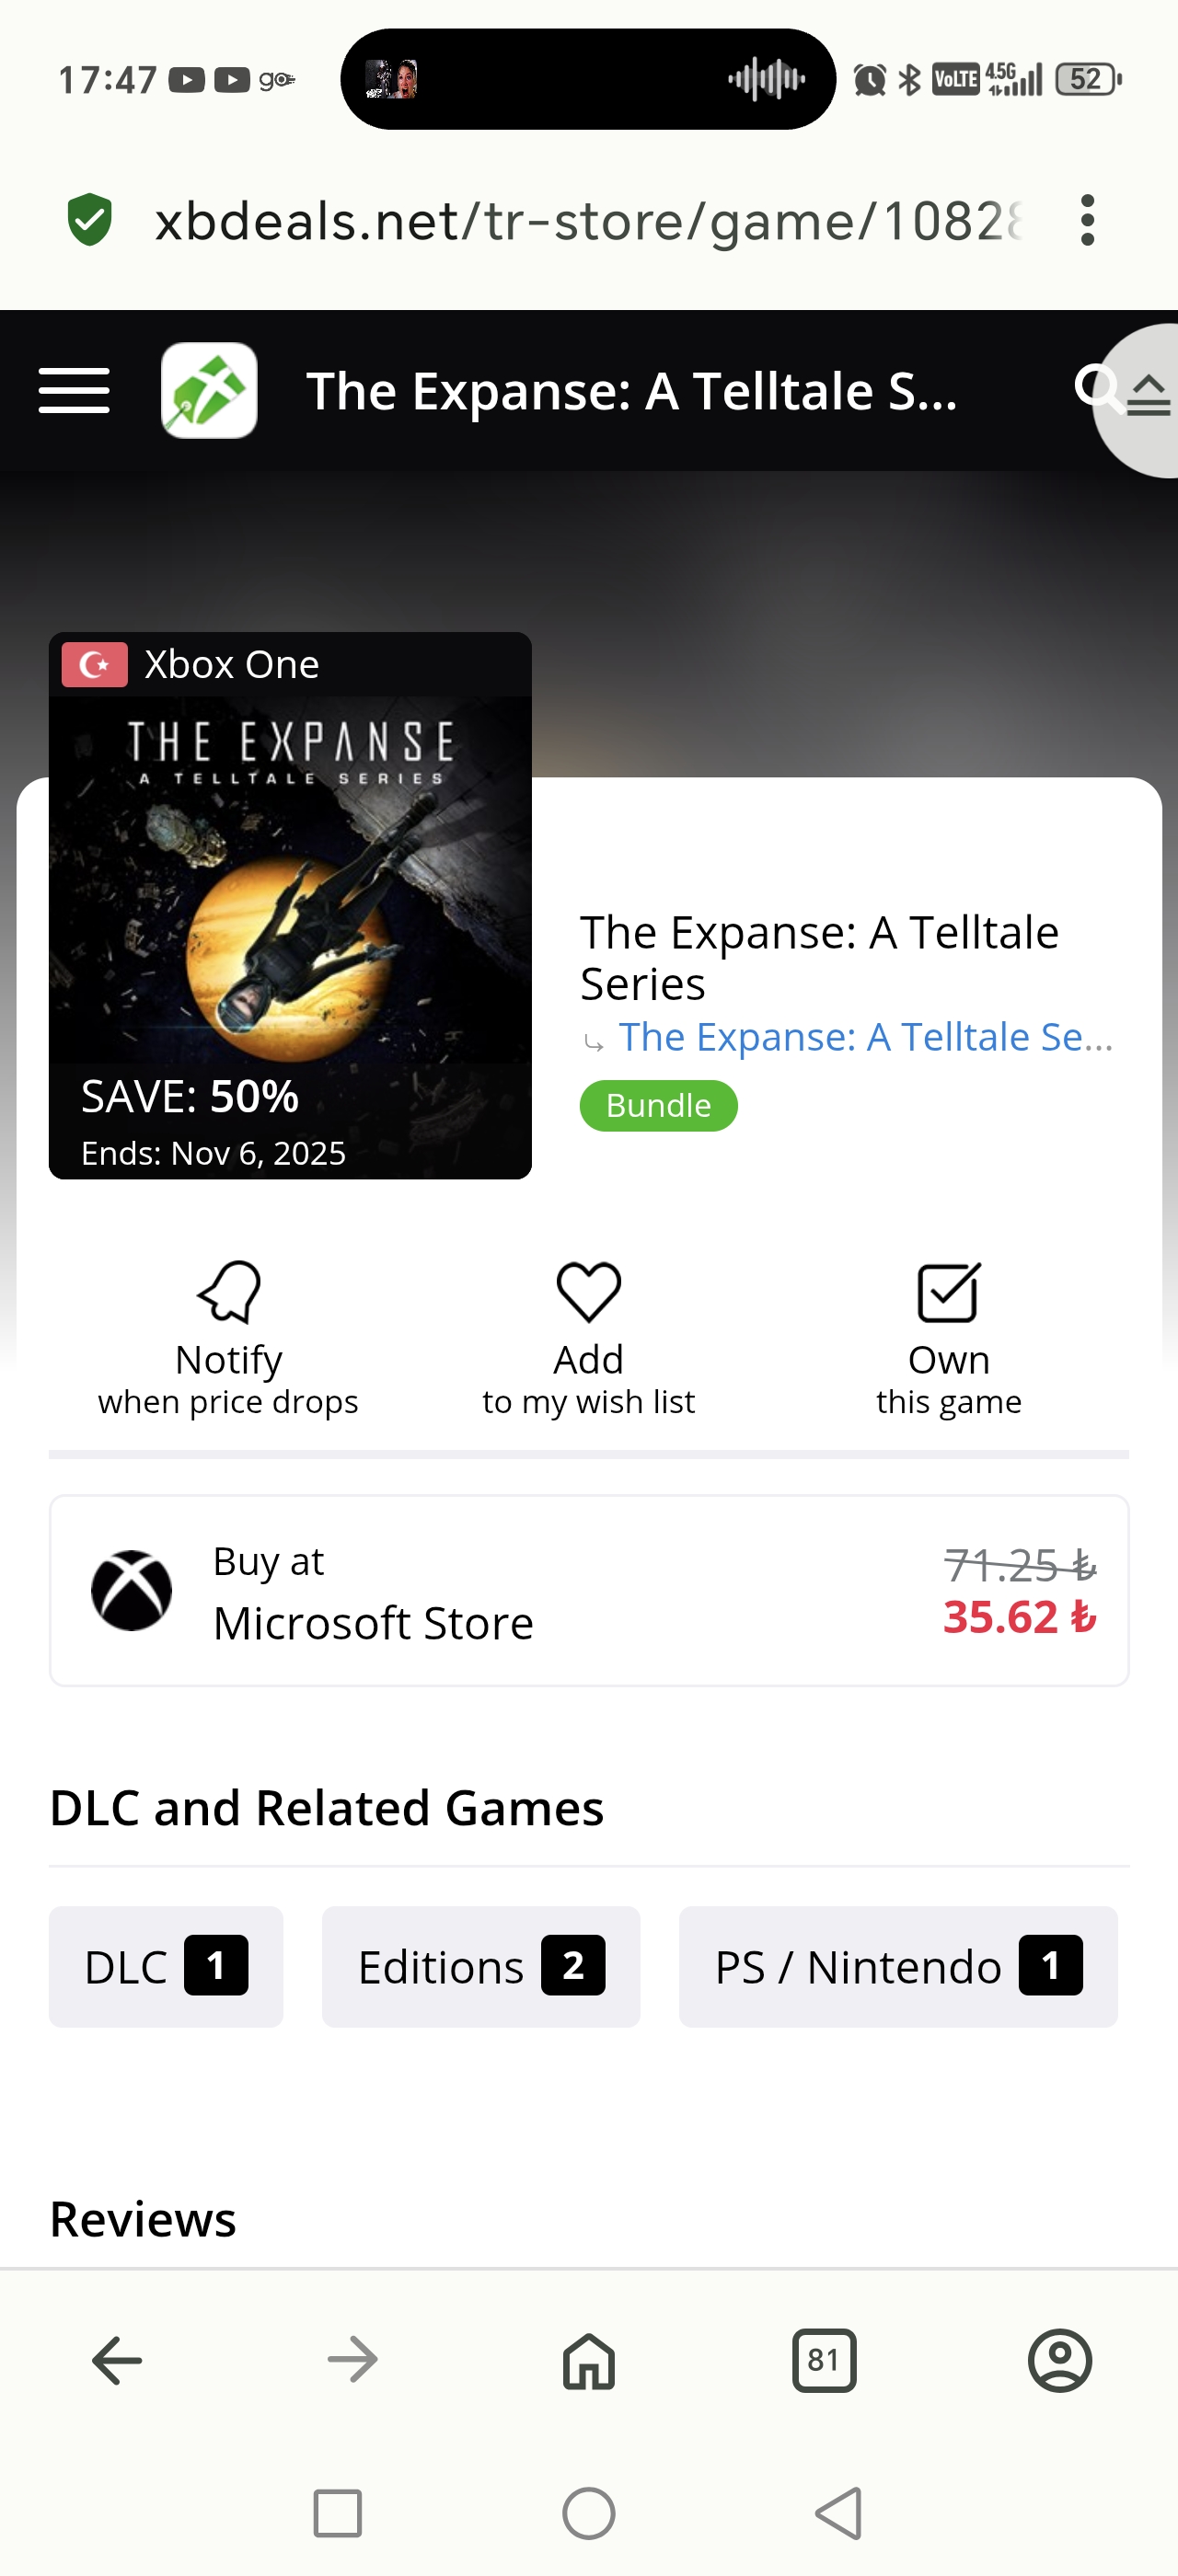Open The Expanse: A Telltale Se... parent link
Screen dimensions: 1178x2576
865,1037
